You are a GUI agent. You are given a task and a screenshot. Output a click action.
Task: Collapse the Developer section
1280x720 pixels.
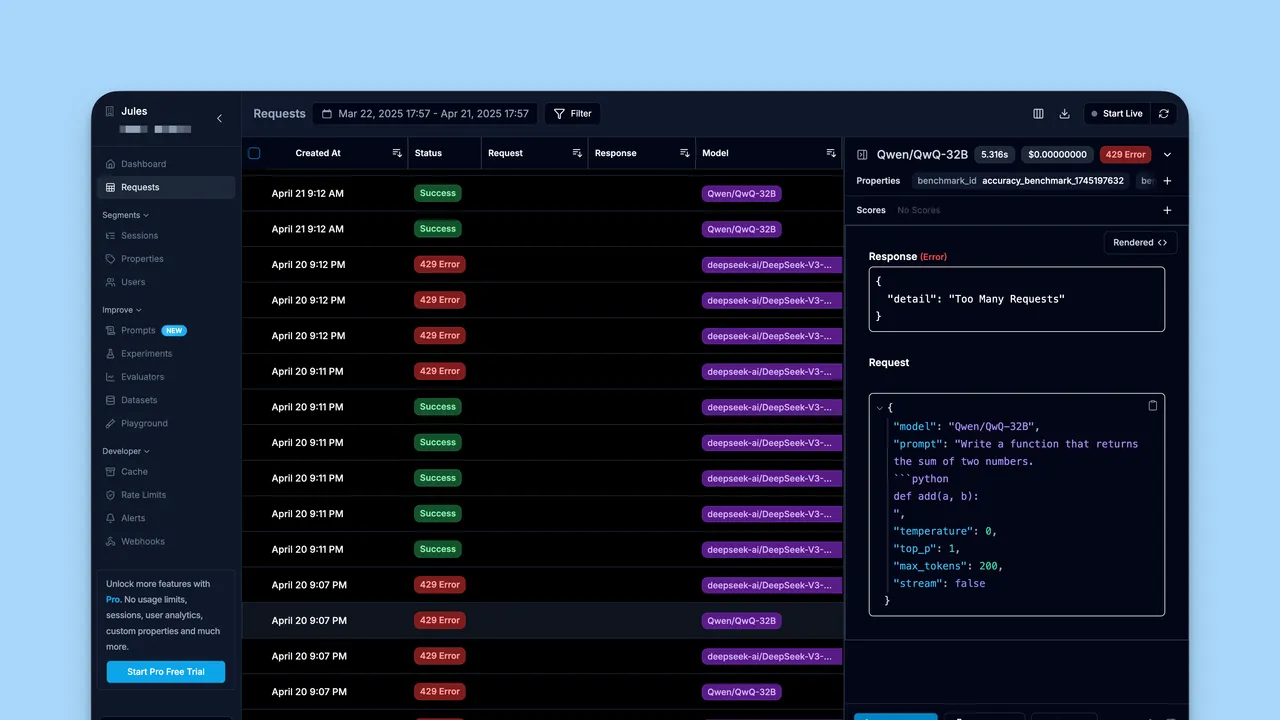(126, 451)
